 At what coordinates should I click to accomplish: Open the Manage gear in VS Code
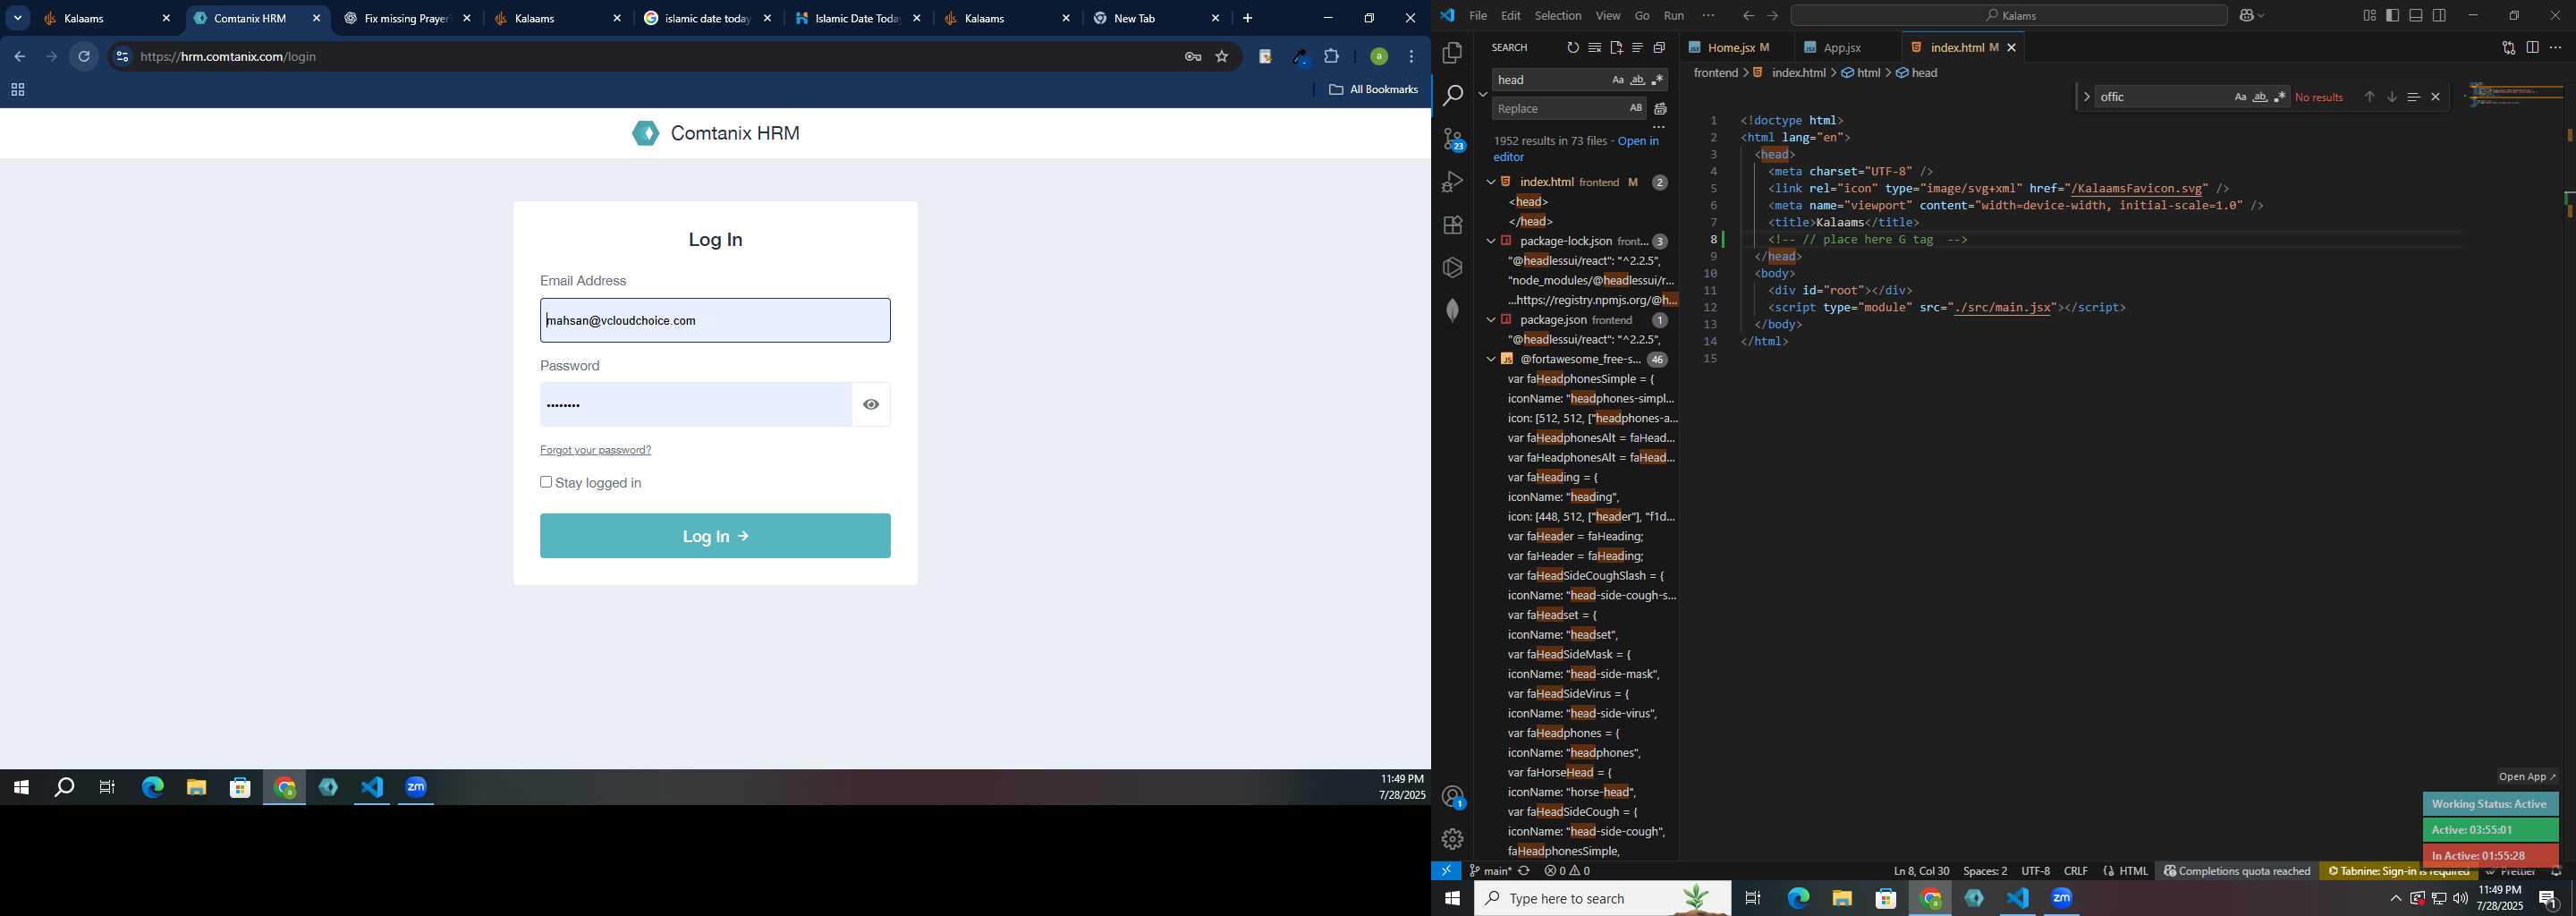click(x=1452, y=840)
